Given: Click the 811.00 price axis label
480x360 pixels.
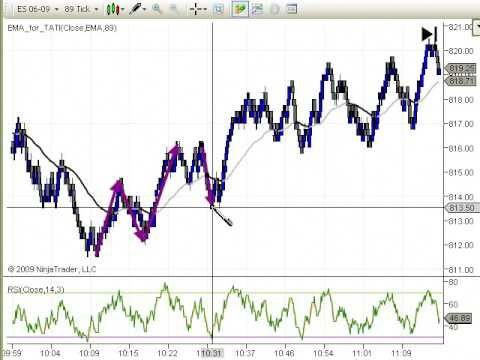Looking at the screenshot, I should pyautogui.click(x=461, y=270).
